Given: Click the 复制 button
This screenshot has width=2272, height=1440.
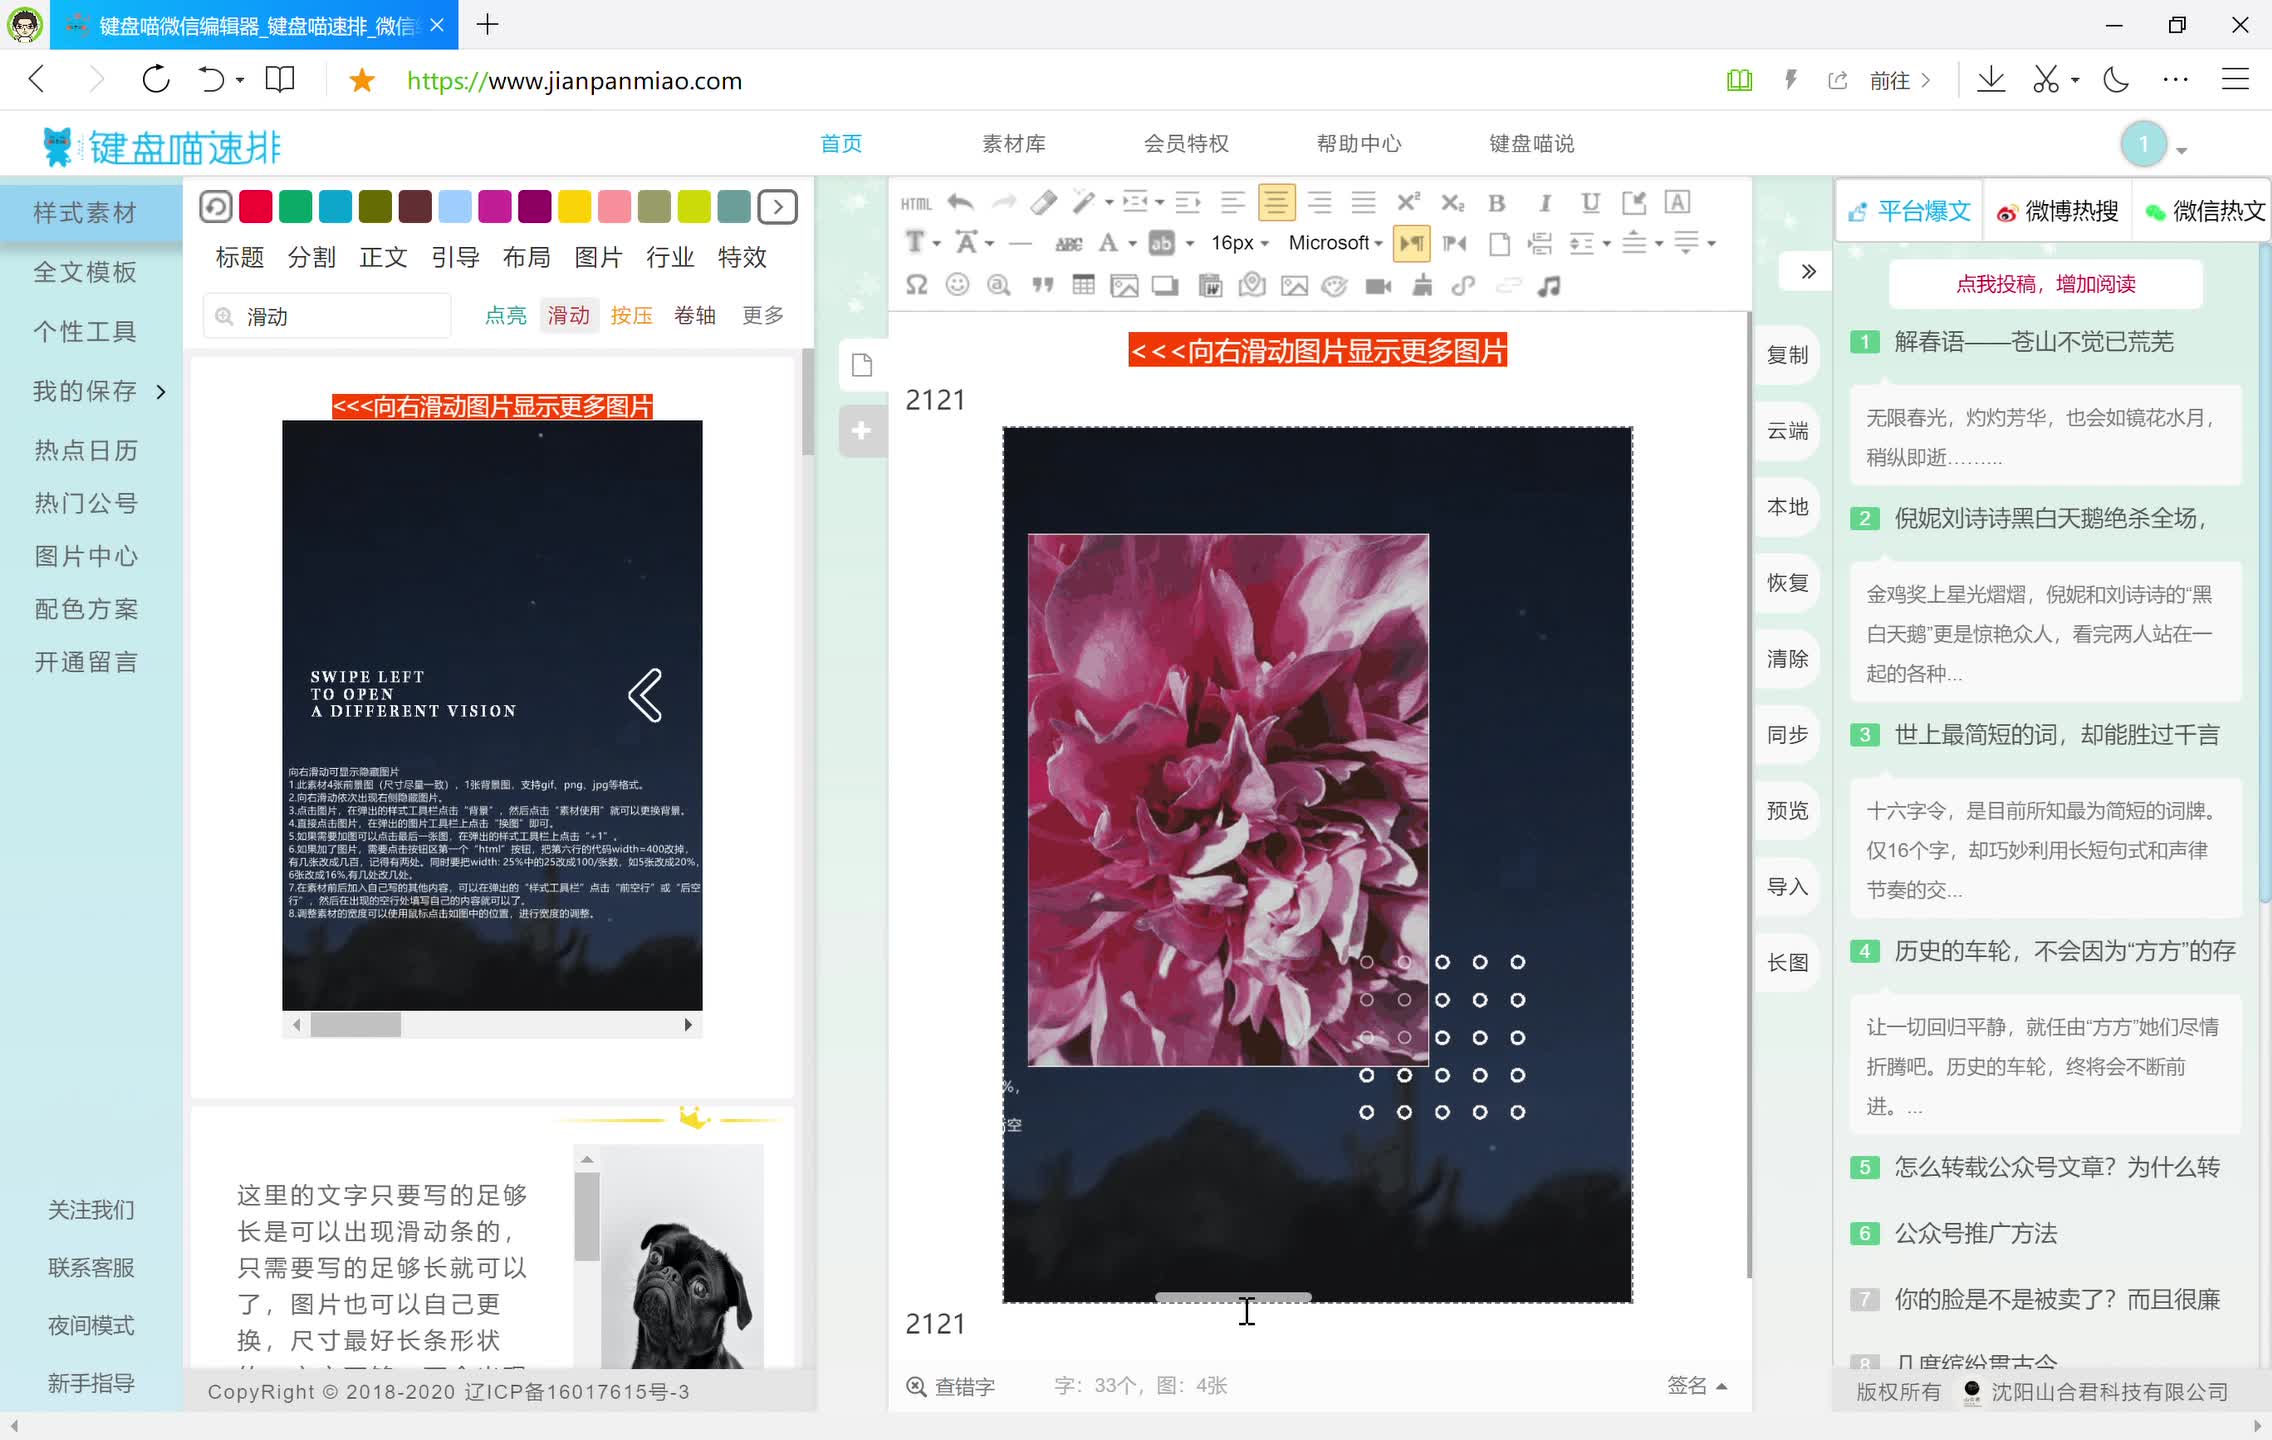Looking at the screenshot, I should coord(1787,354).
